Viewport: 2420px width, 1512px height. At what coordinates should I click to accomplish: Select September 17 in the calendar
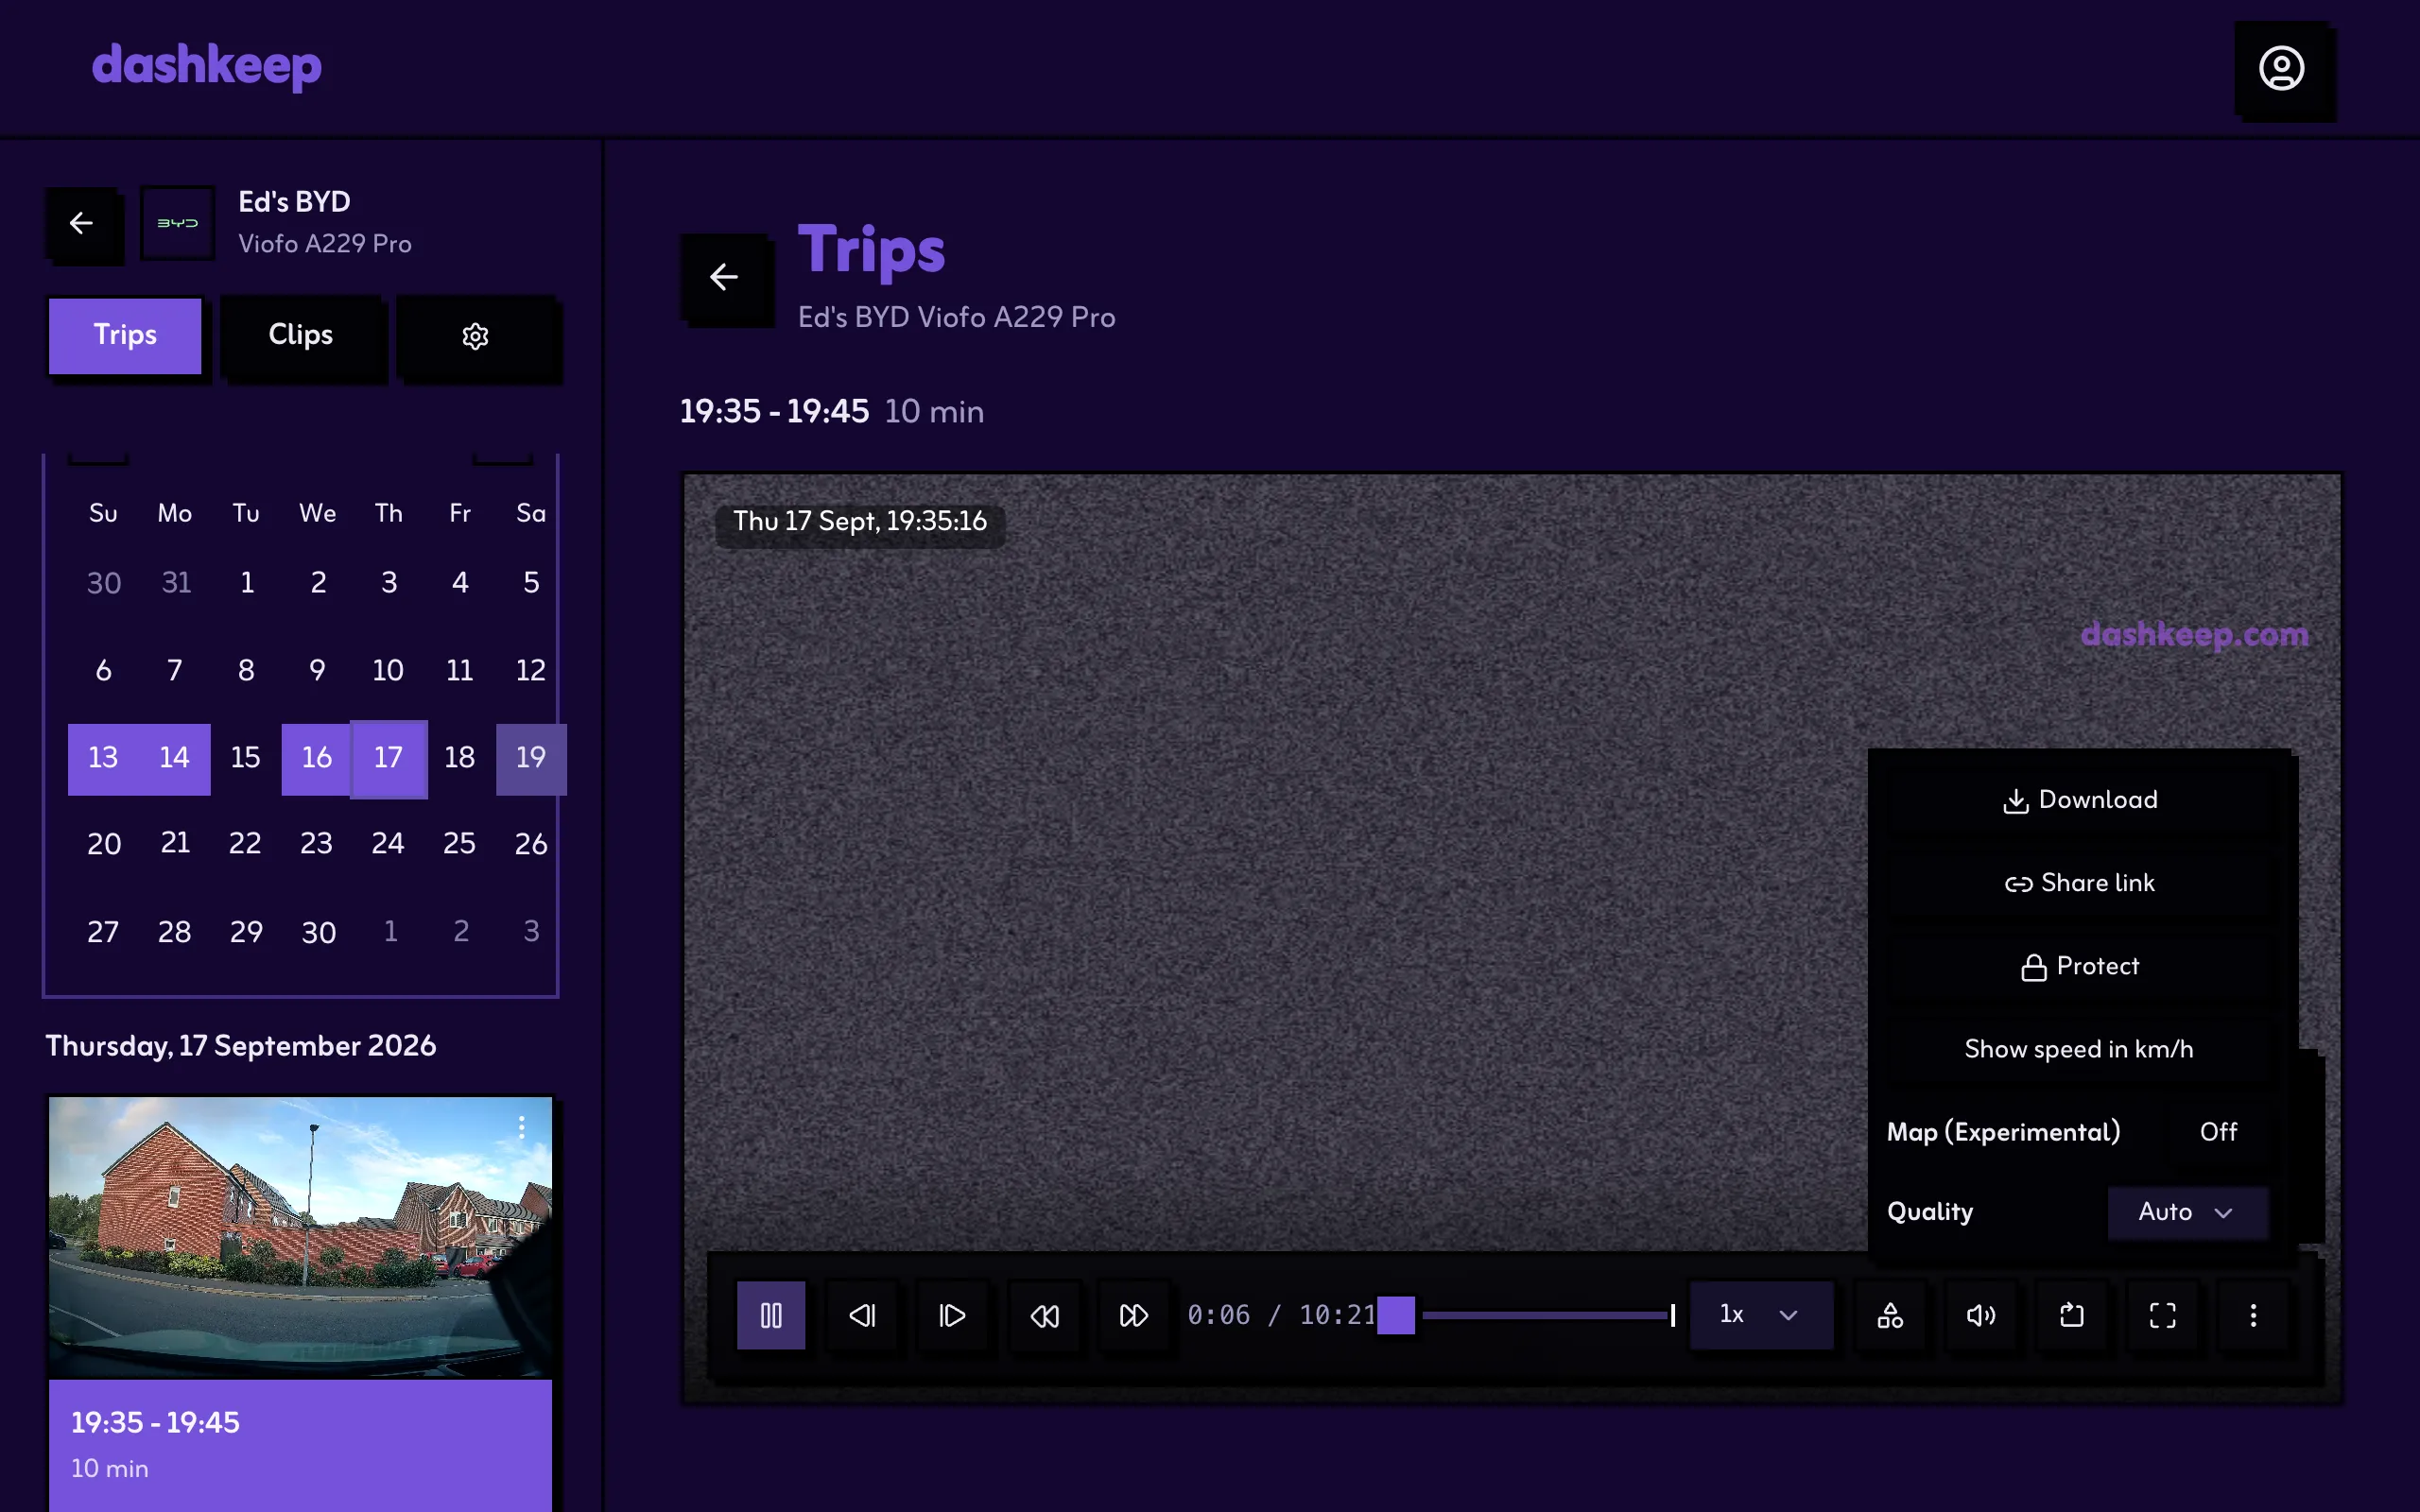coord(389,759)
